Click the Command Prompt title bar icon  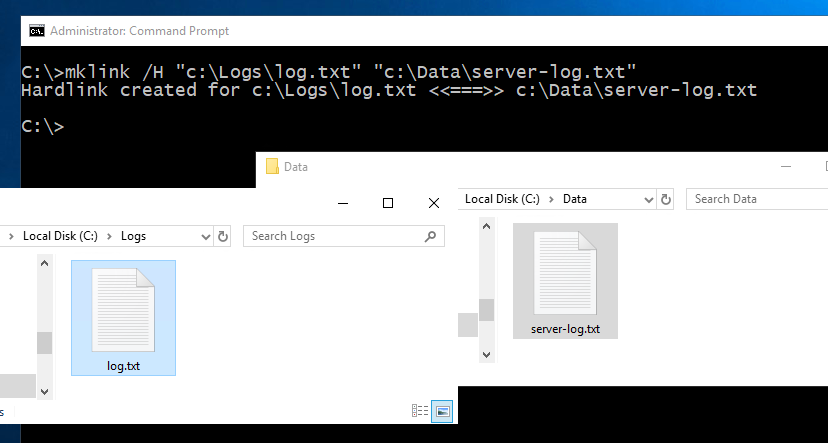click(x=36, y=31)
